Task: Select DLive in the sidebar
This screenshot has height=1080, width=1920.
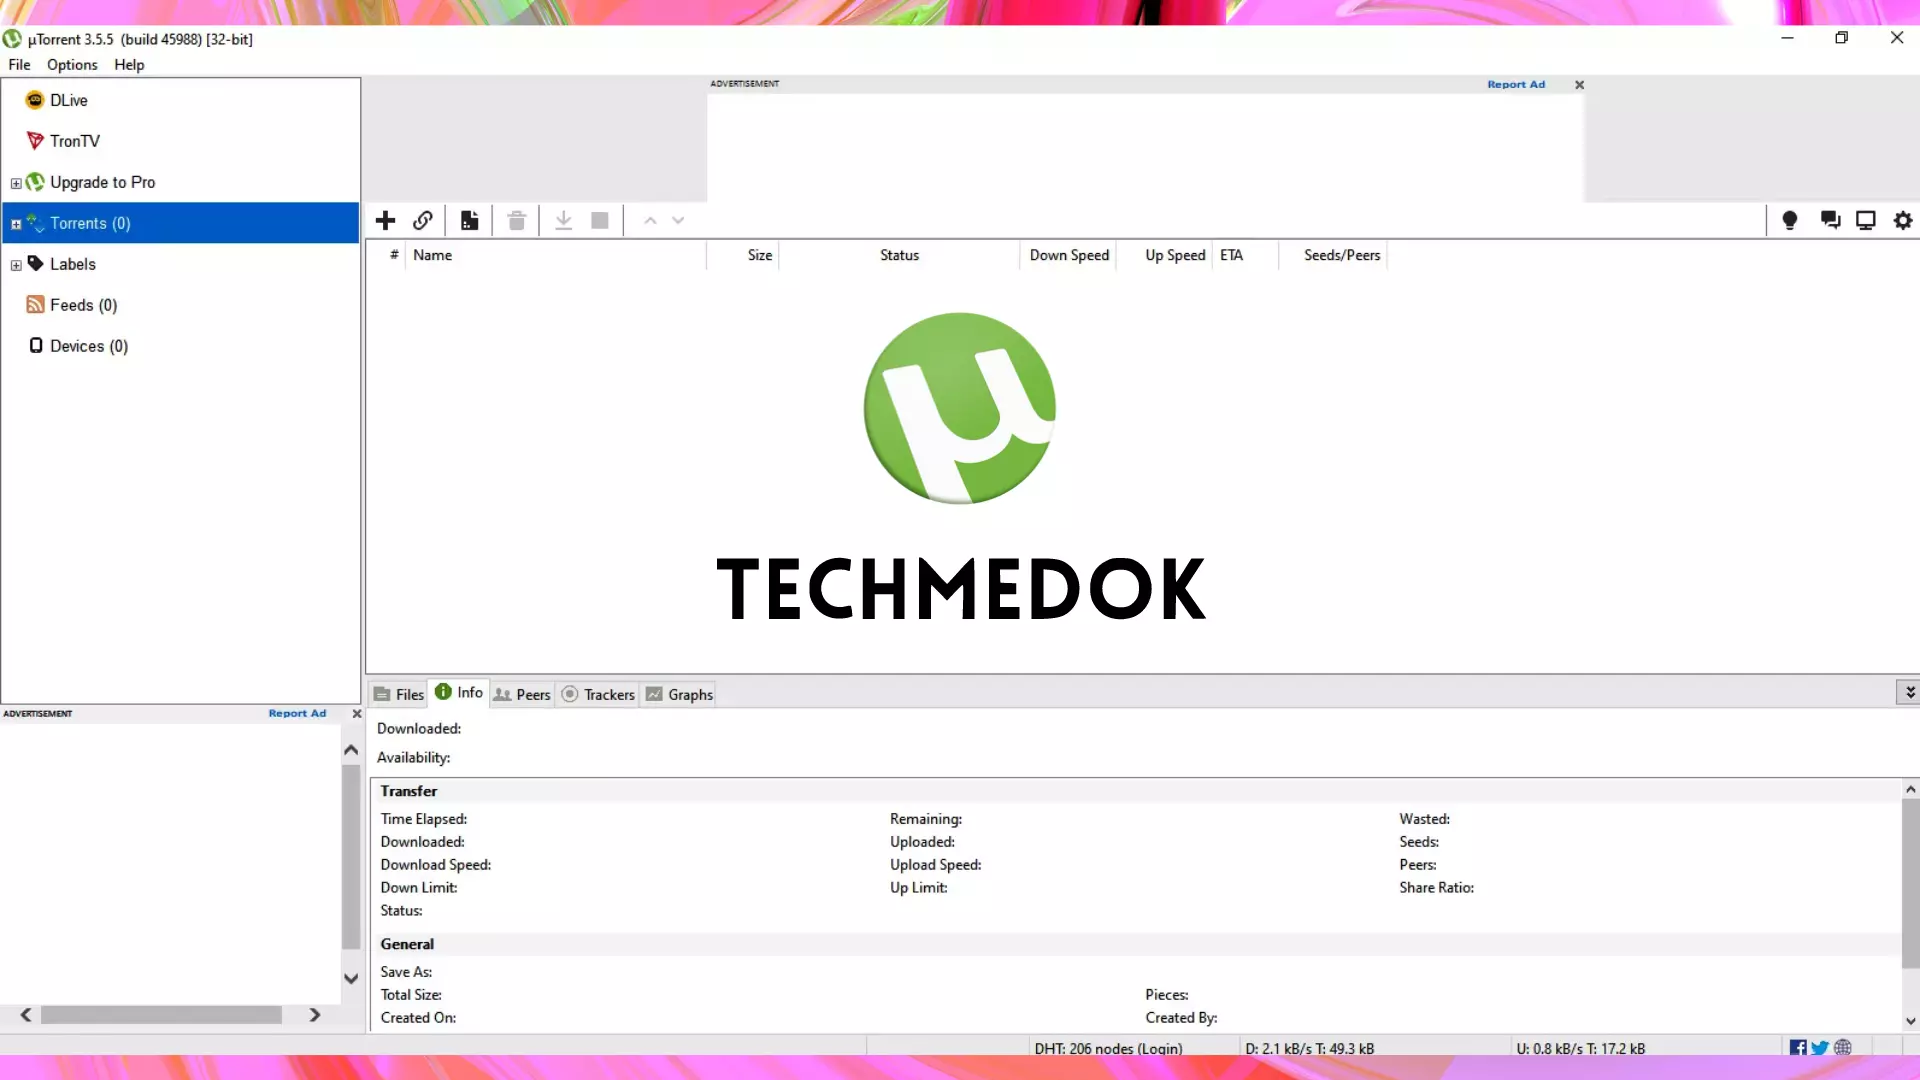Action: point(180,100)
